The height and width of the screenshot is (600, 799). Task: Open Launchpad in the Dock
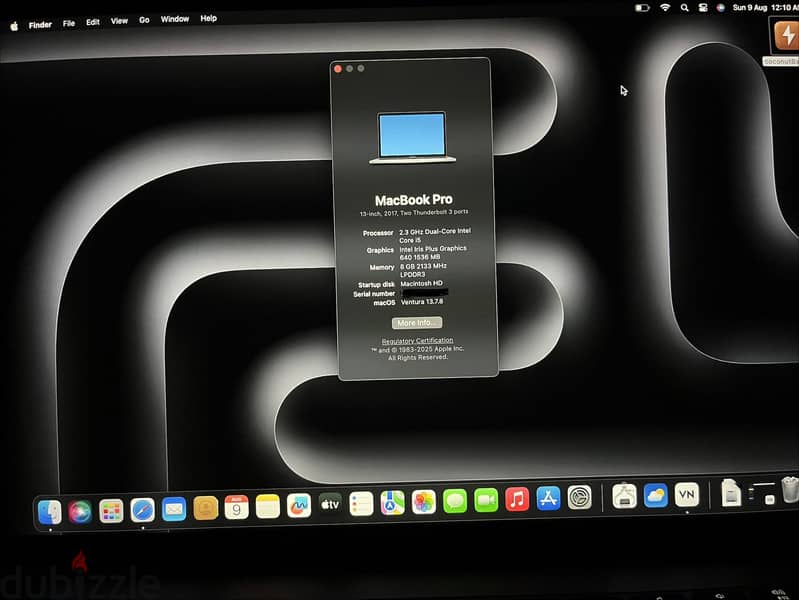click(x=111, y=511)
